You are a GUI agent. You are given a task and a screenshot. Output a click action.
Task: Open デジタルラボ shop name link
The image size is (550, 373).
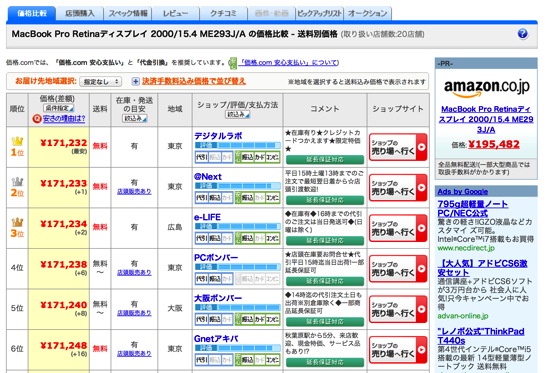(x=218, y=136)
